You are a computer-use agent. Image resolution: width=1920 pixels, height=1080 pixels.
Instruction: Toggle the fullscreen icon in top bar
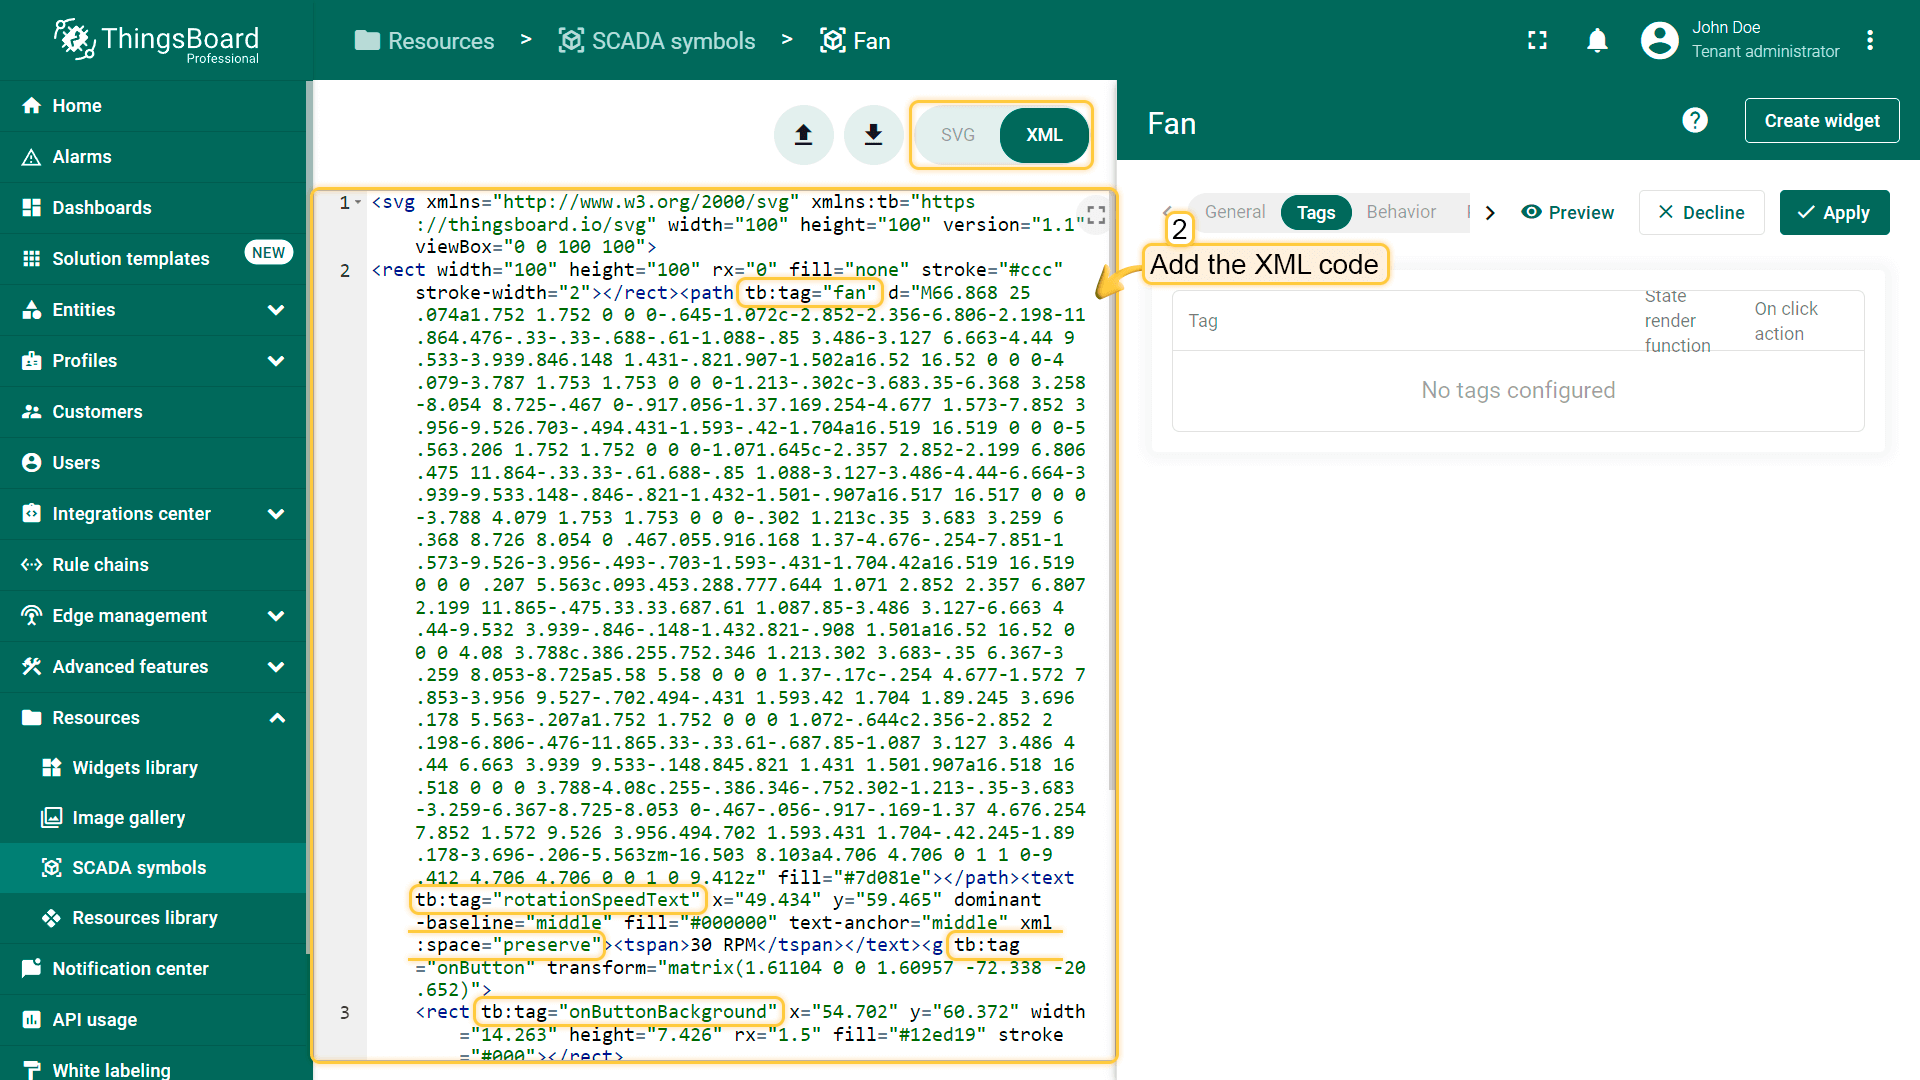click(1537, 40)
